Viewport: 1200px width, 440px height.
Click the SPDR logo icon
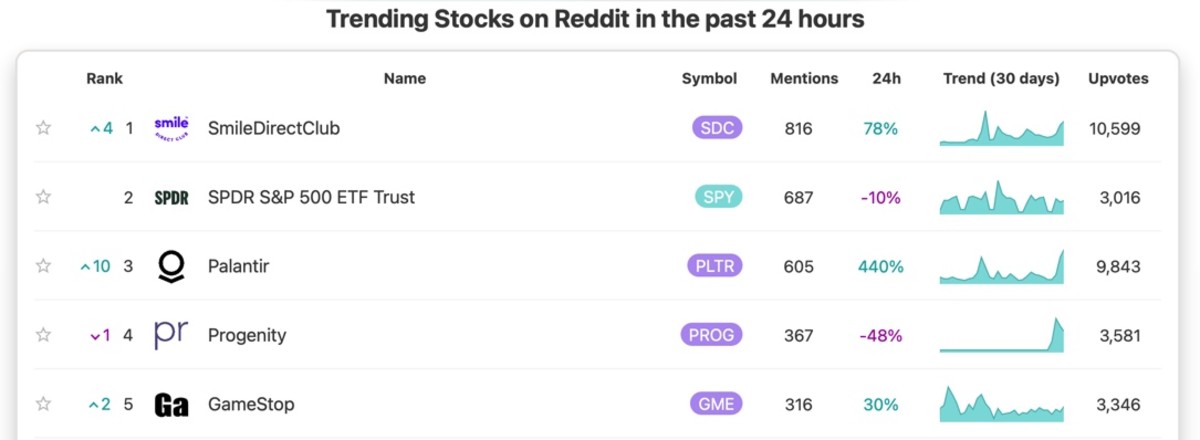coord(171,197)
